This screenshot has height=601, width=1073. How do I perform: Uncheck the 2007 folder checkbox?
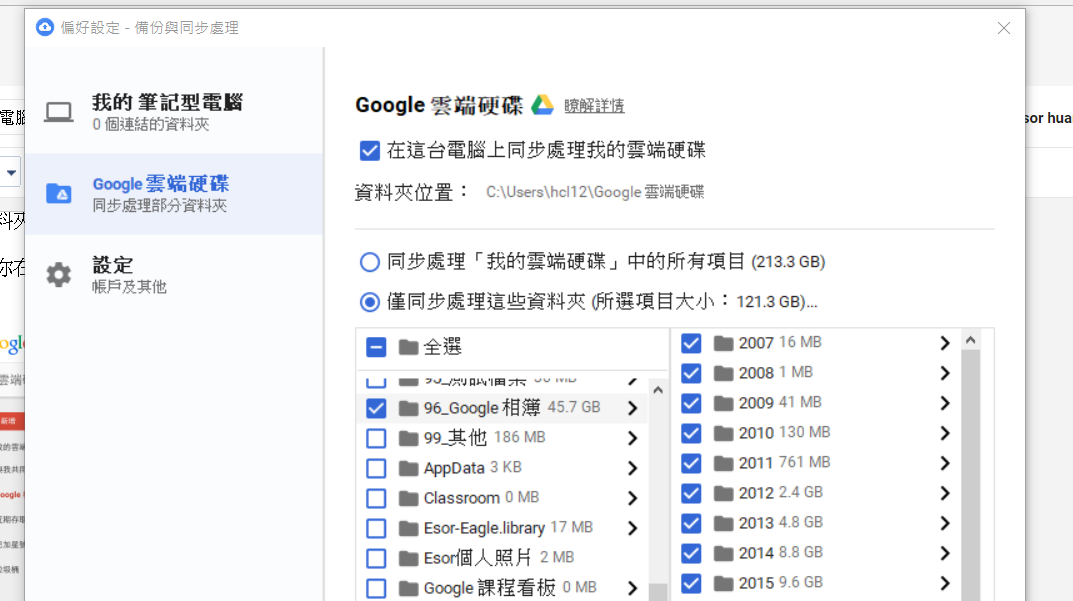click(691, 343)
